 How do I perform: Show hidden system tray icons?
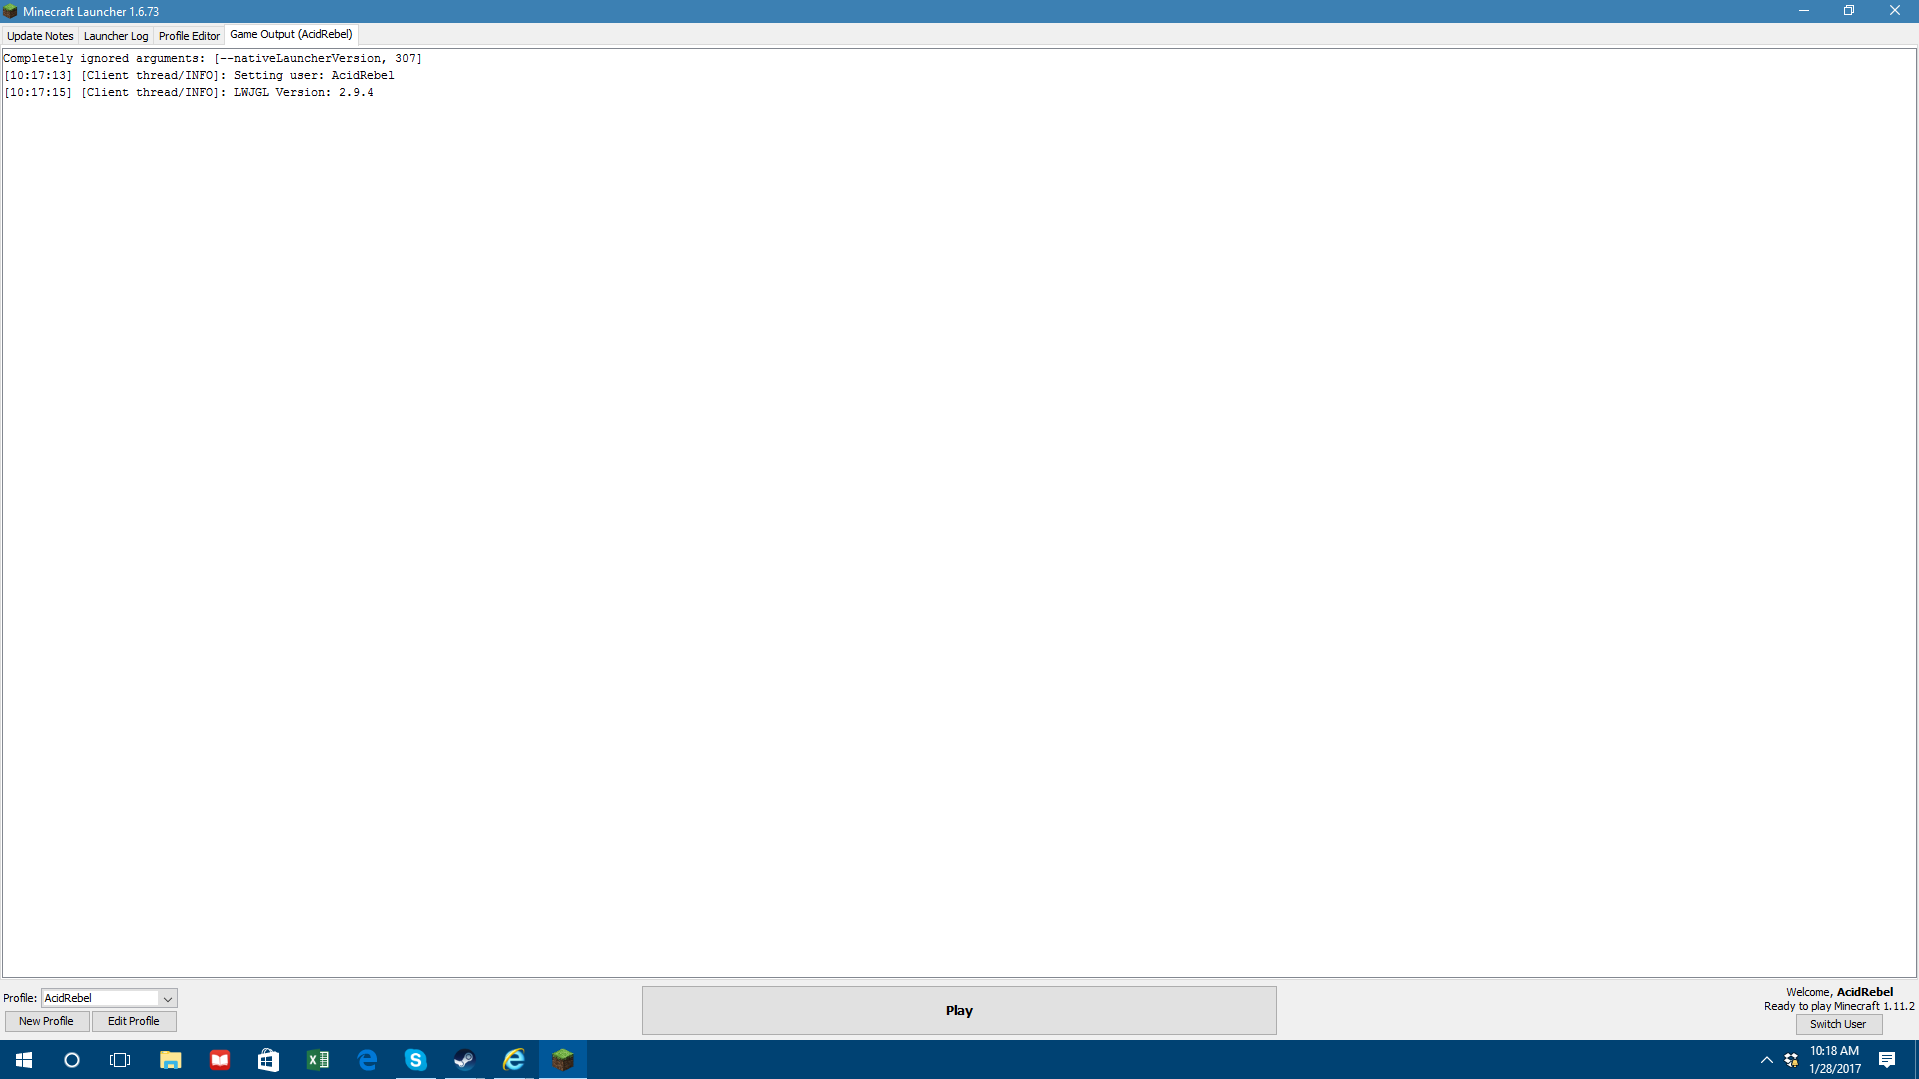1766,1060
